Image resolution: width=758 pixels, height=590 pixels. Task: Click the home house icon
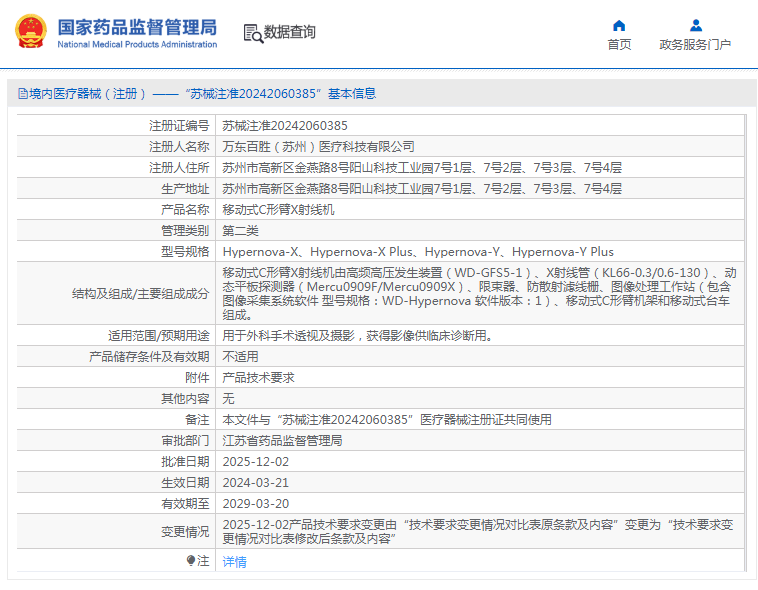point(619,25)
